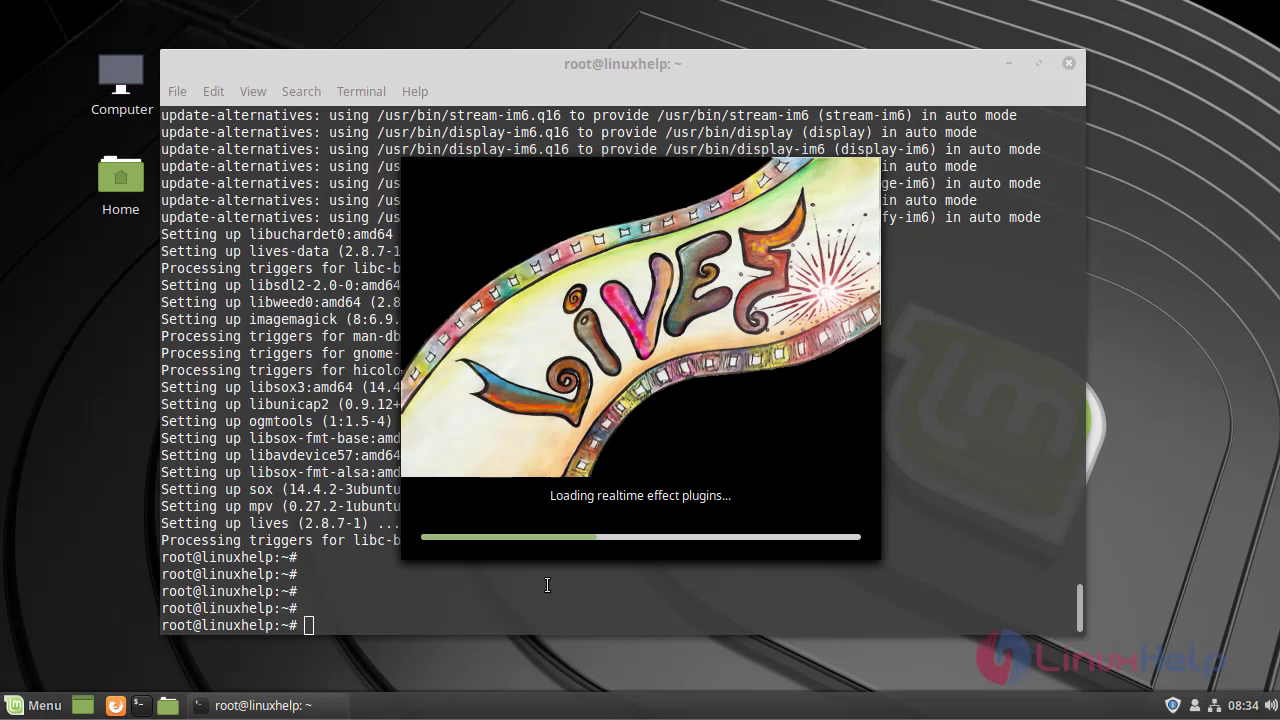Click the 'Setting up mpv (0.27.2-1ubuntu' line
1280x720 pixels.
[x=280, y=506]
